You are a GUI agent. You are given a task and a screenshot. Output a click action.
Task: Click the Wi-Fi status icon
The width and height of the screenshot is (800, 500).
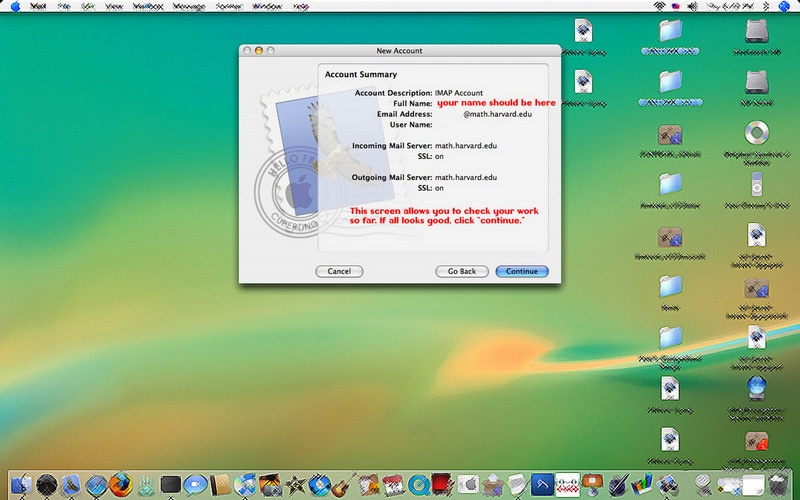[659, 6]
